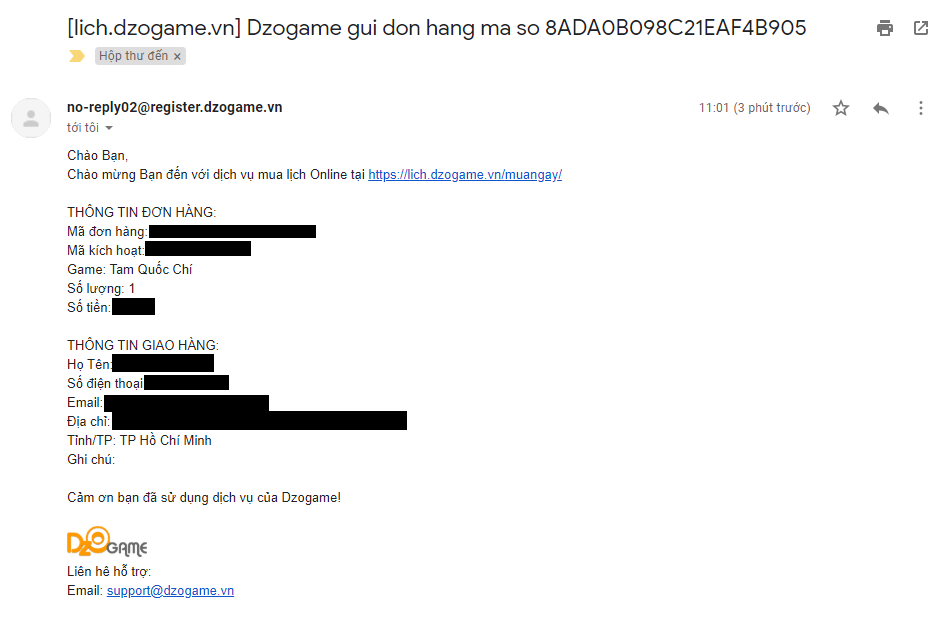Click the Dzogame logo image

[x=107, y=541]
